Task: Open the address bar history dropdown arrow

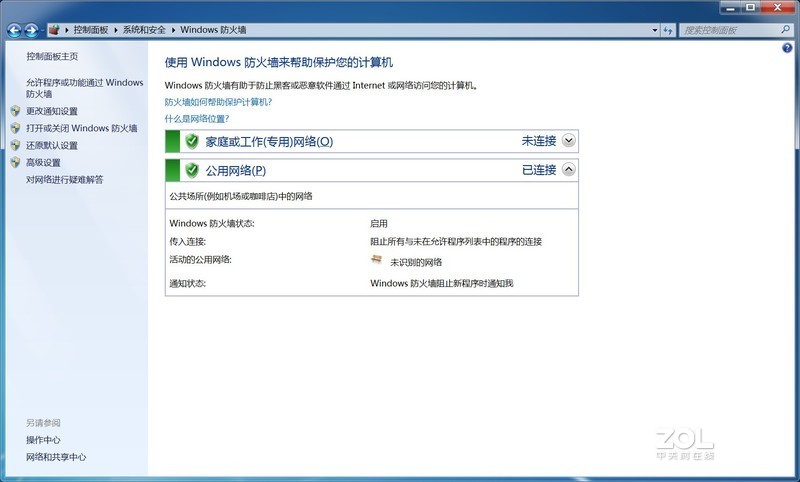Action: click(x=655, y=30)
